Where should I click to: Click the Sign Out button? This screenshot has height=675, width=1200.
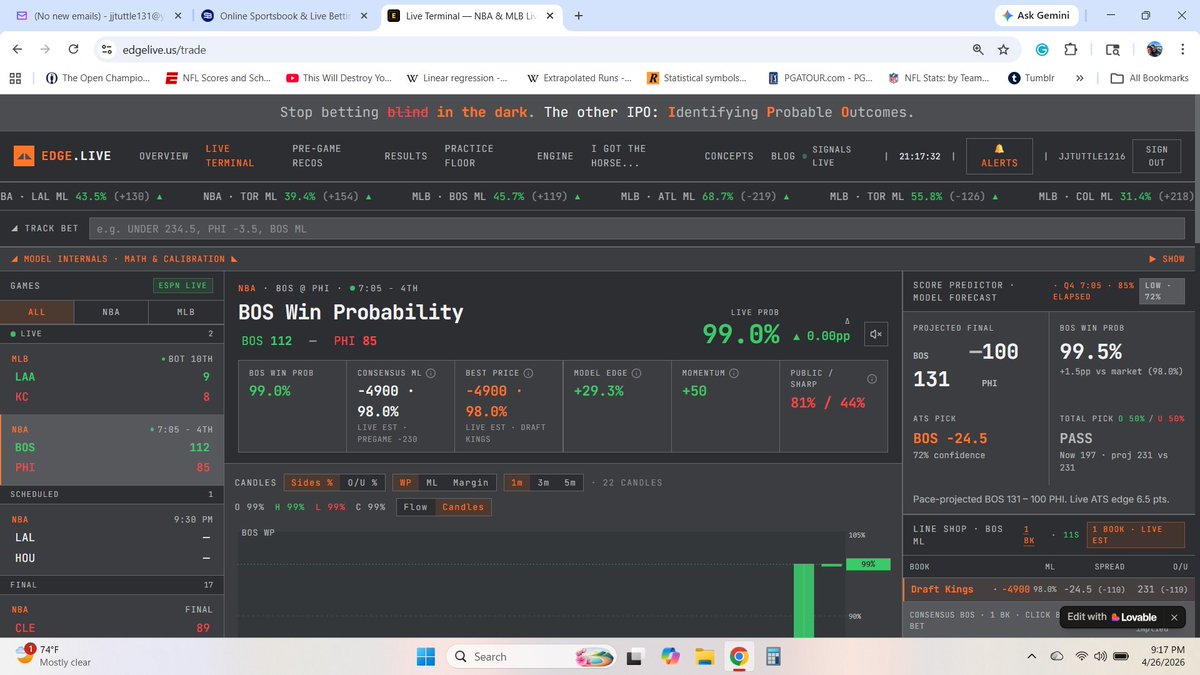(1156, 155)
